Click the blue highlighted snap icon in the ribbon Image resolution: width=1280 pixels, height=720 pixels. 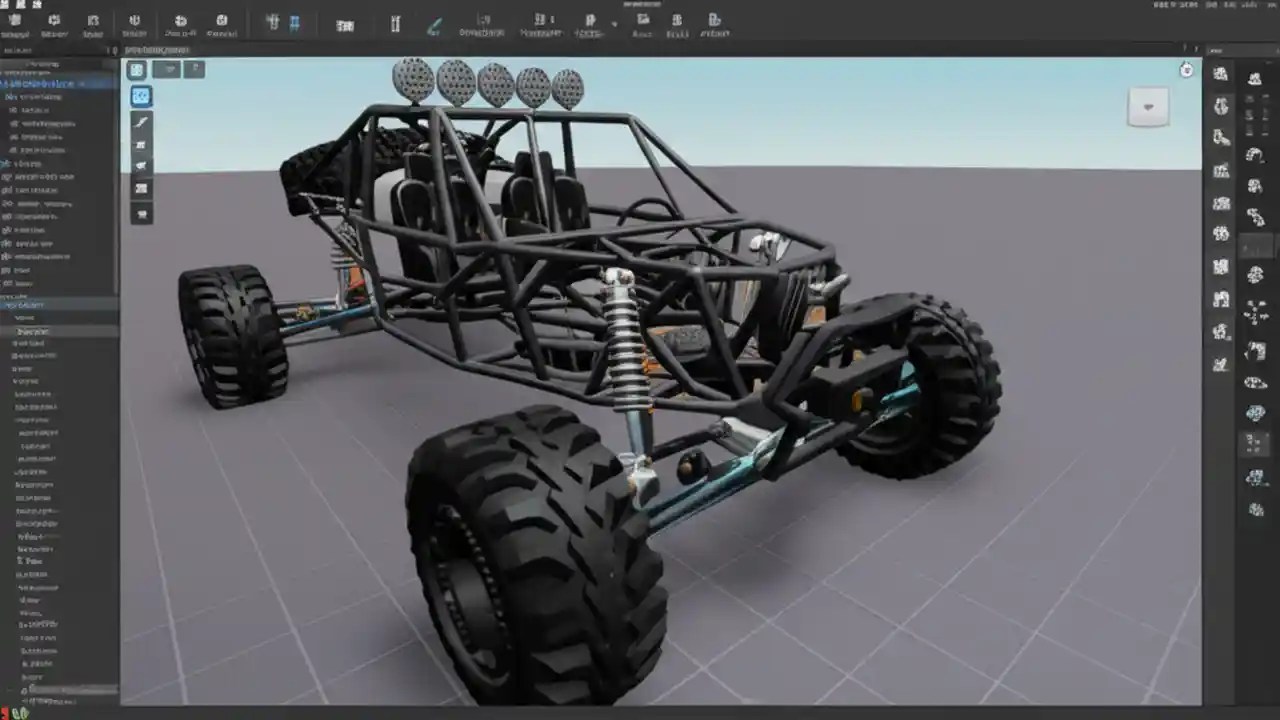[293, 22]
